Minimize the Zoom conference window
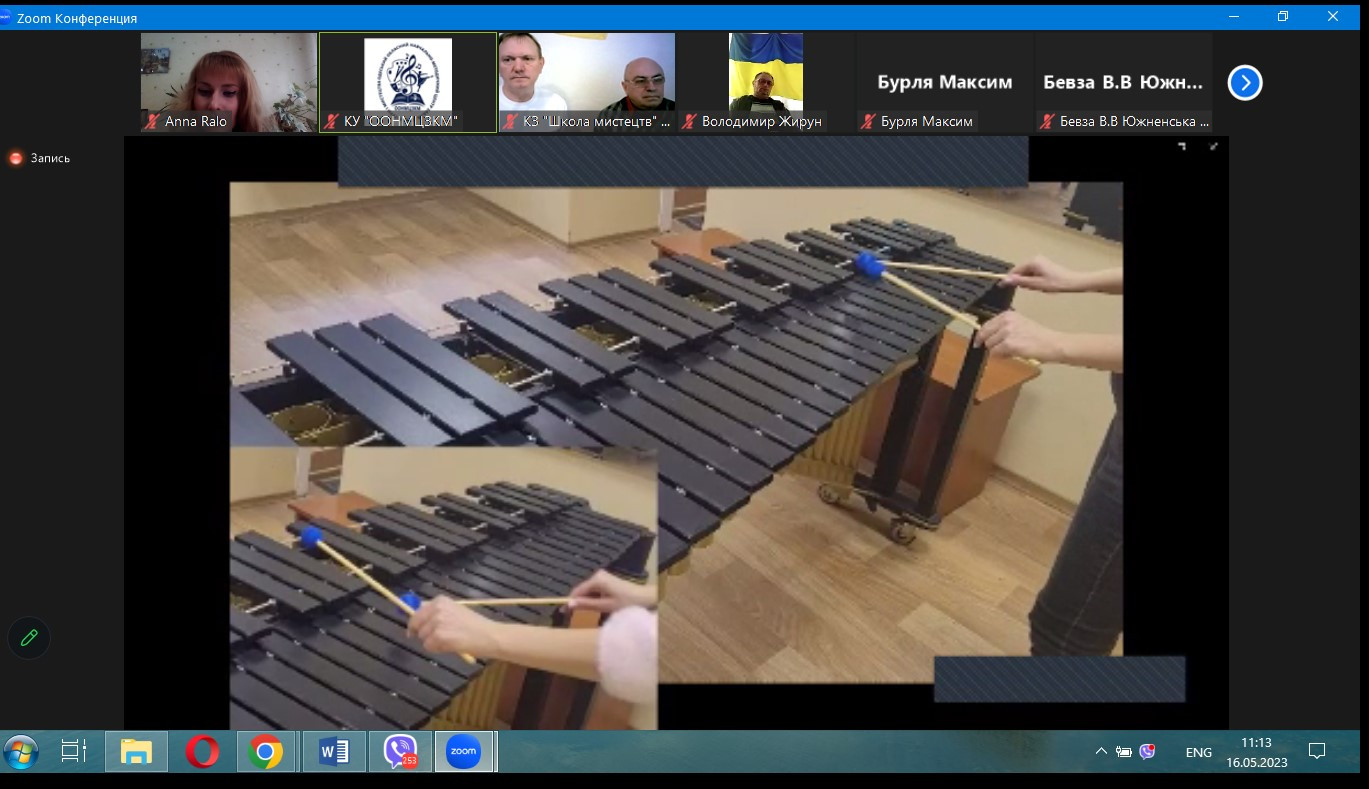Viewport: 1369px width, 789px height. pyautogui.click(x=1233, y=17)
